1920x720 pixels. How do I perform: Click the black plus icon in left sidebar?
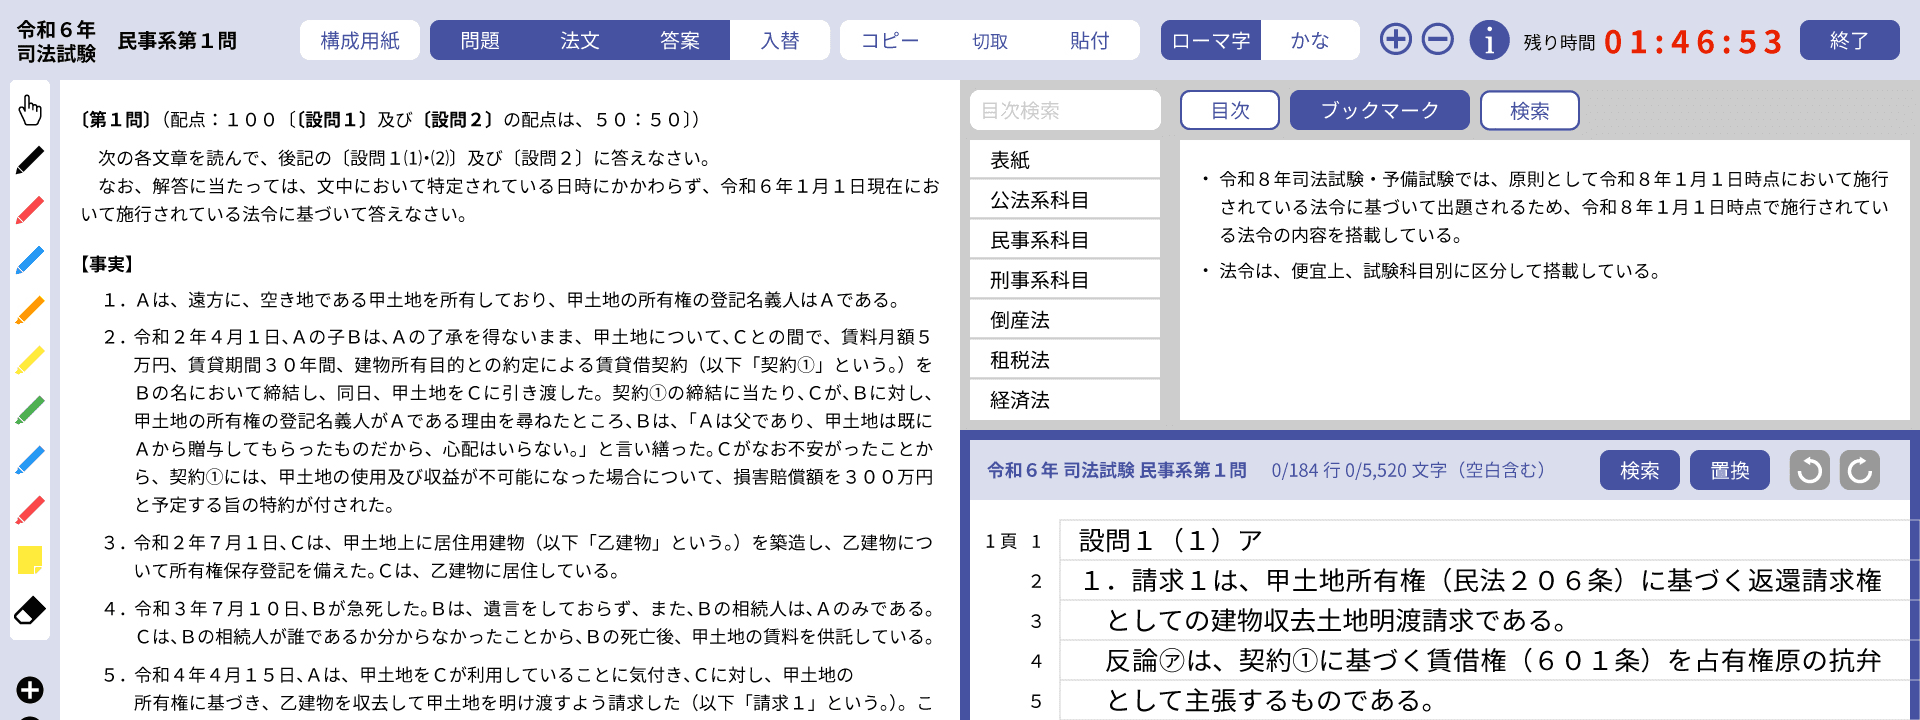30,690
